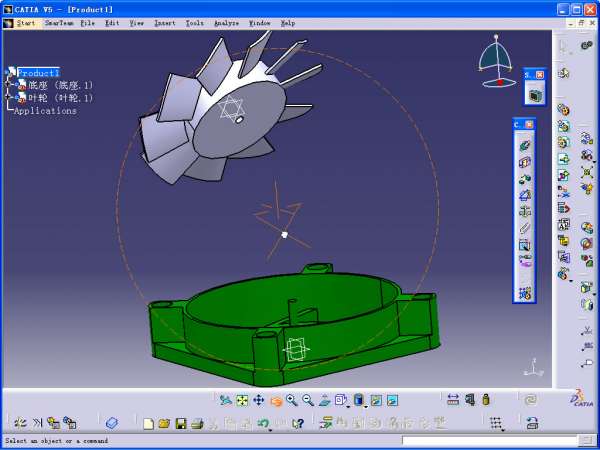Open the Insert menu
This screenshot has height=450, width=600.
[164, 22]
